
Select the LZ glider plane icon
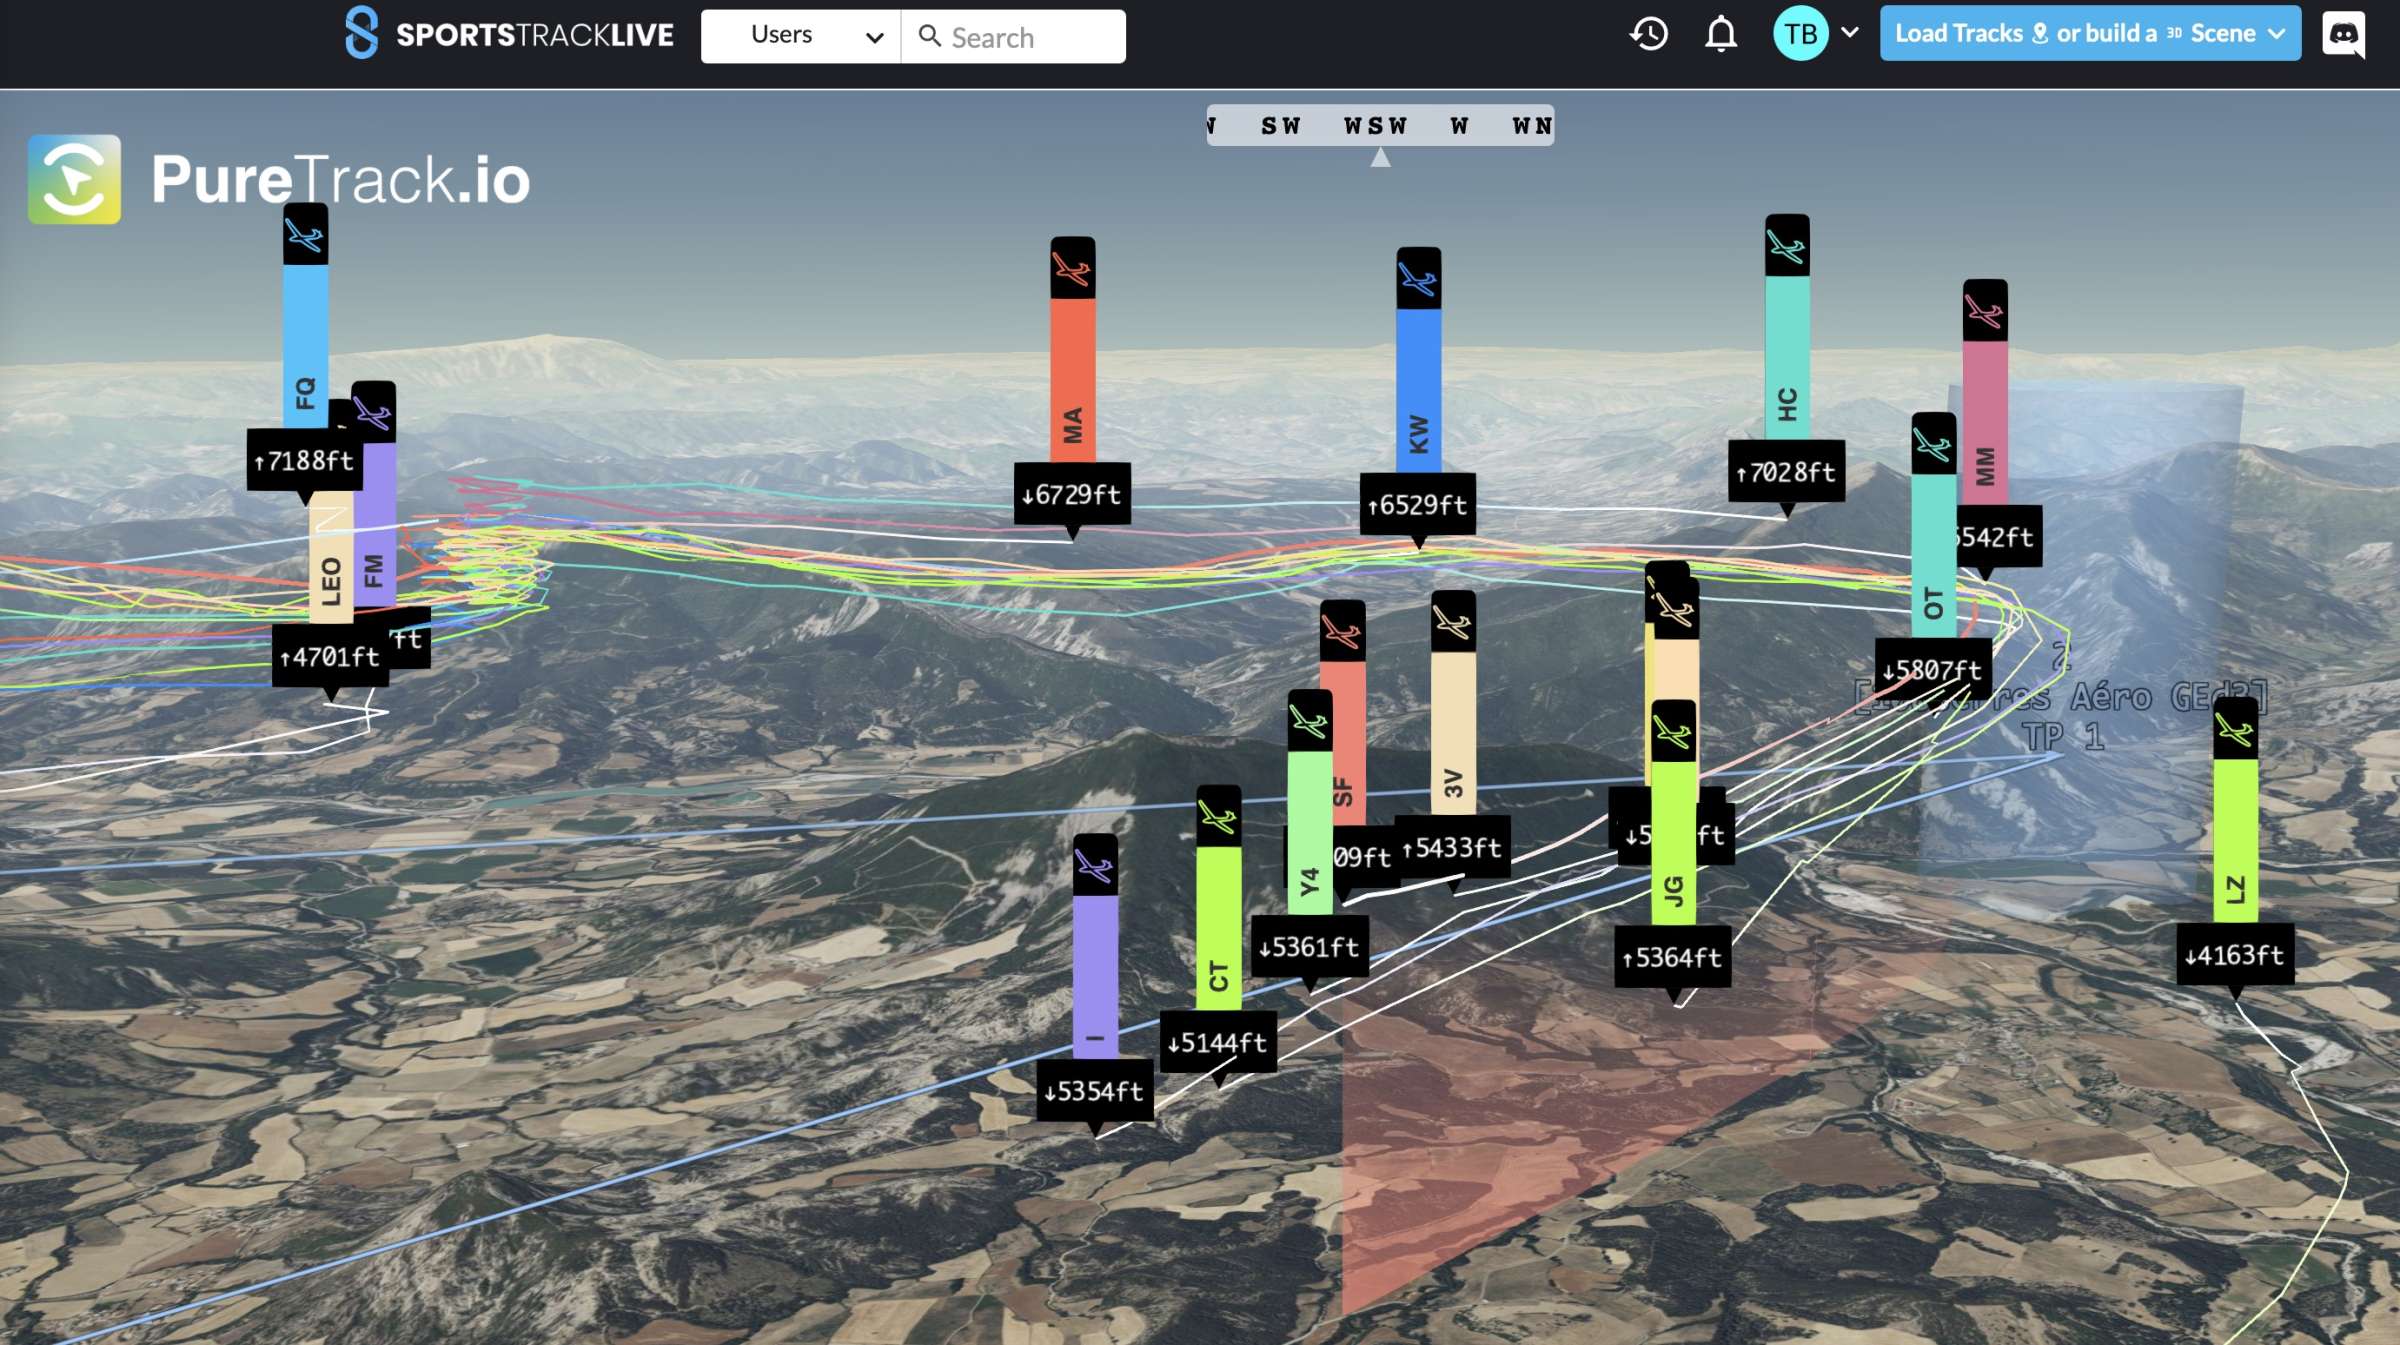(2235, 730)
